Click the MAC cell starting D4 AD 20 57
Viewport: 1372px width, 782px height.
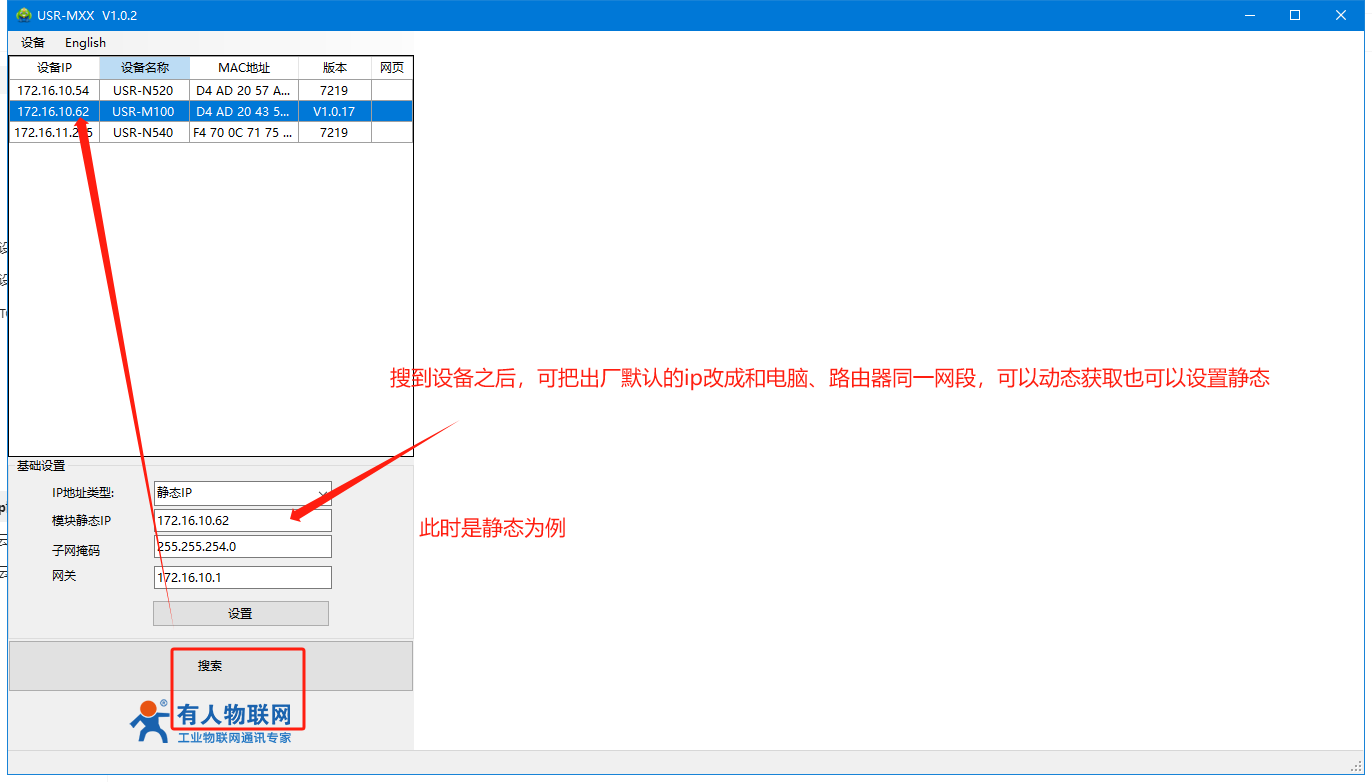244,91
